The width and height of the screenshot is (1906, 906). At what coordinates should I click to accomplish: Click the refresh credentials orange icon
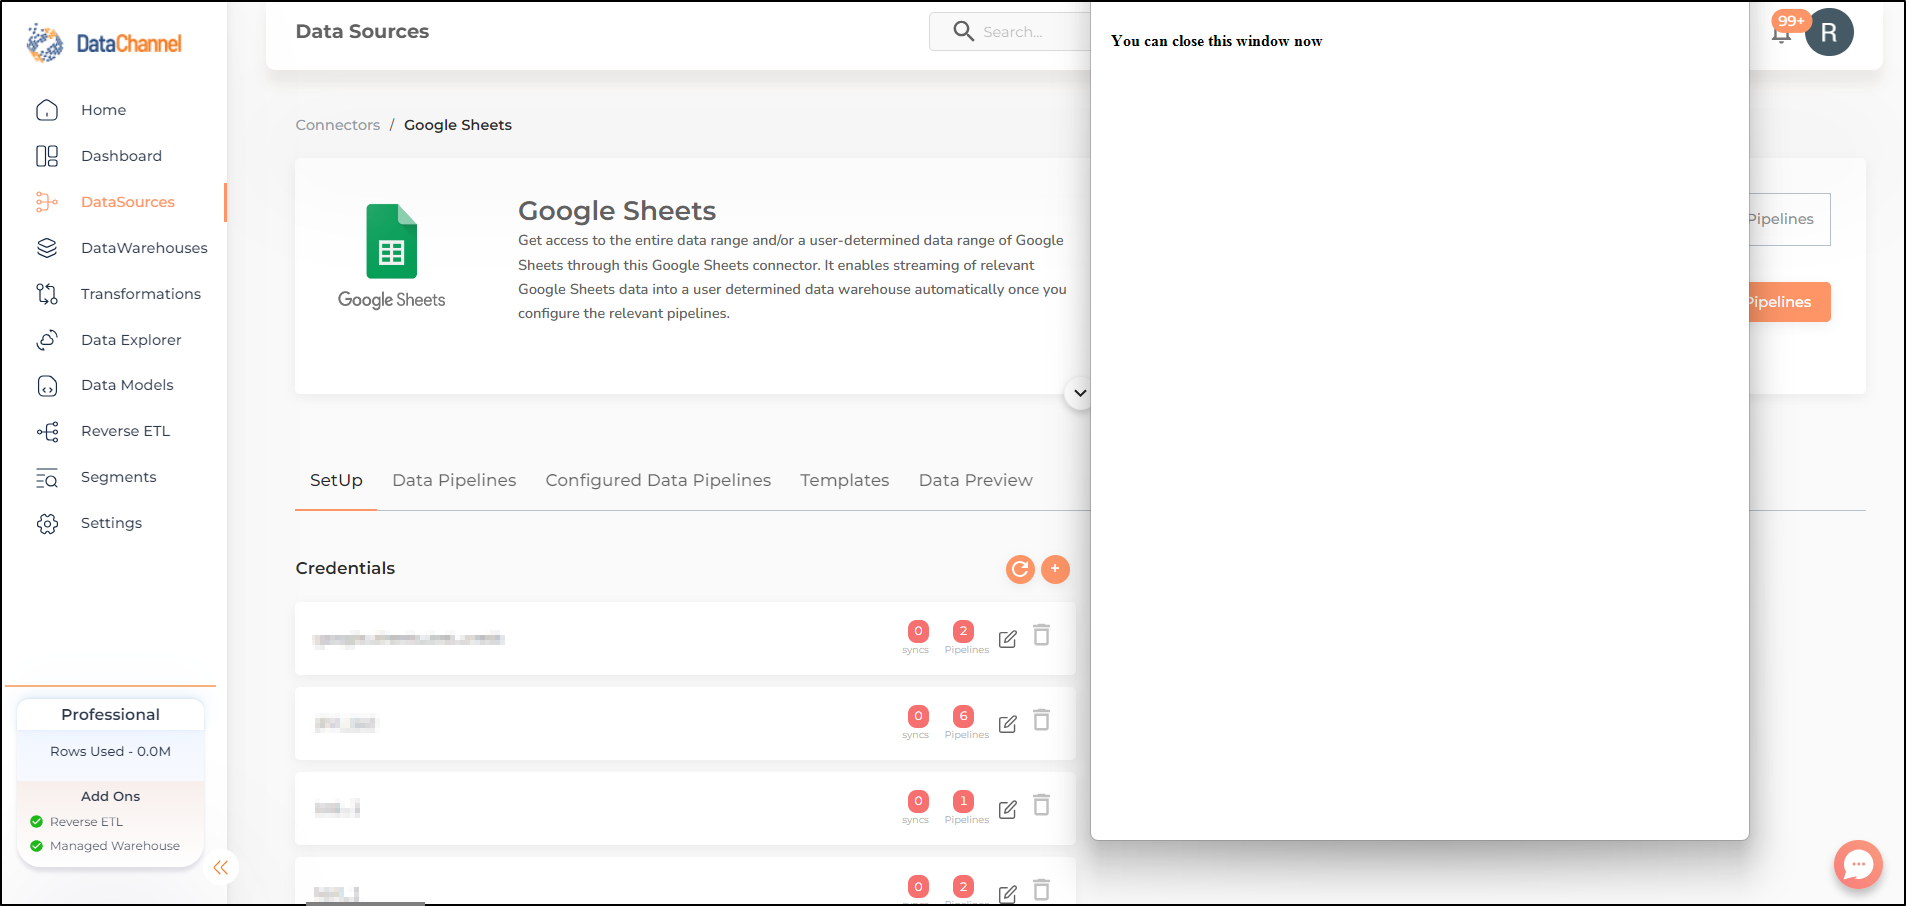click(x=1020, y=569)
